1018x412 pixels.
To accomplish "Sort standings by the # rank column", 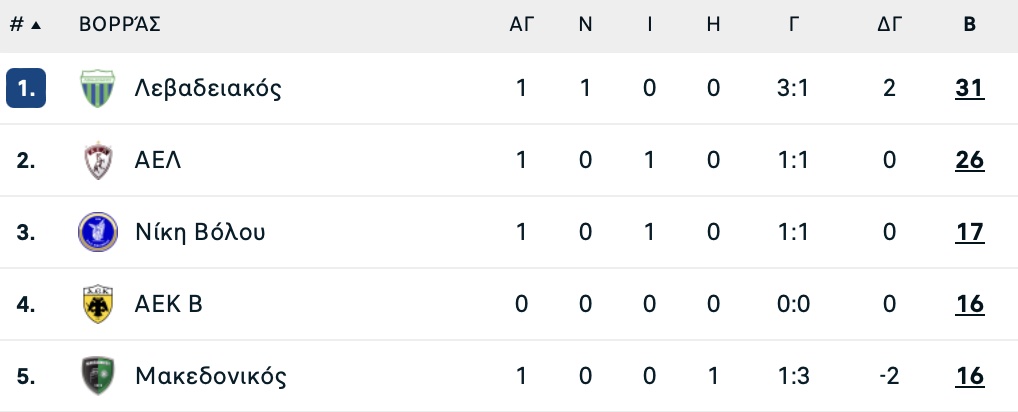I will point(25,25).
